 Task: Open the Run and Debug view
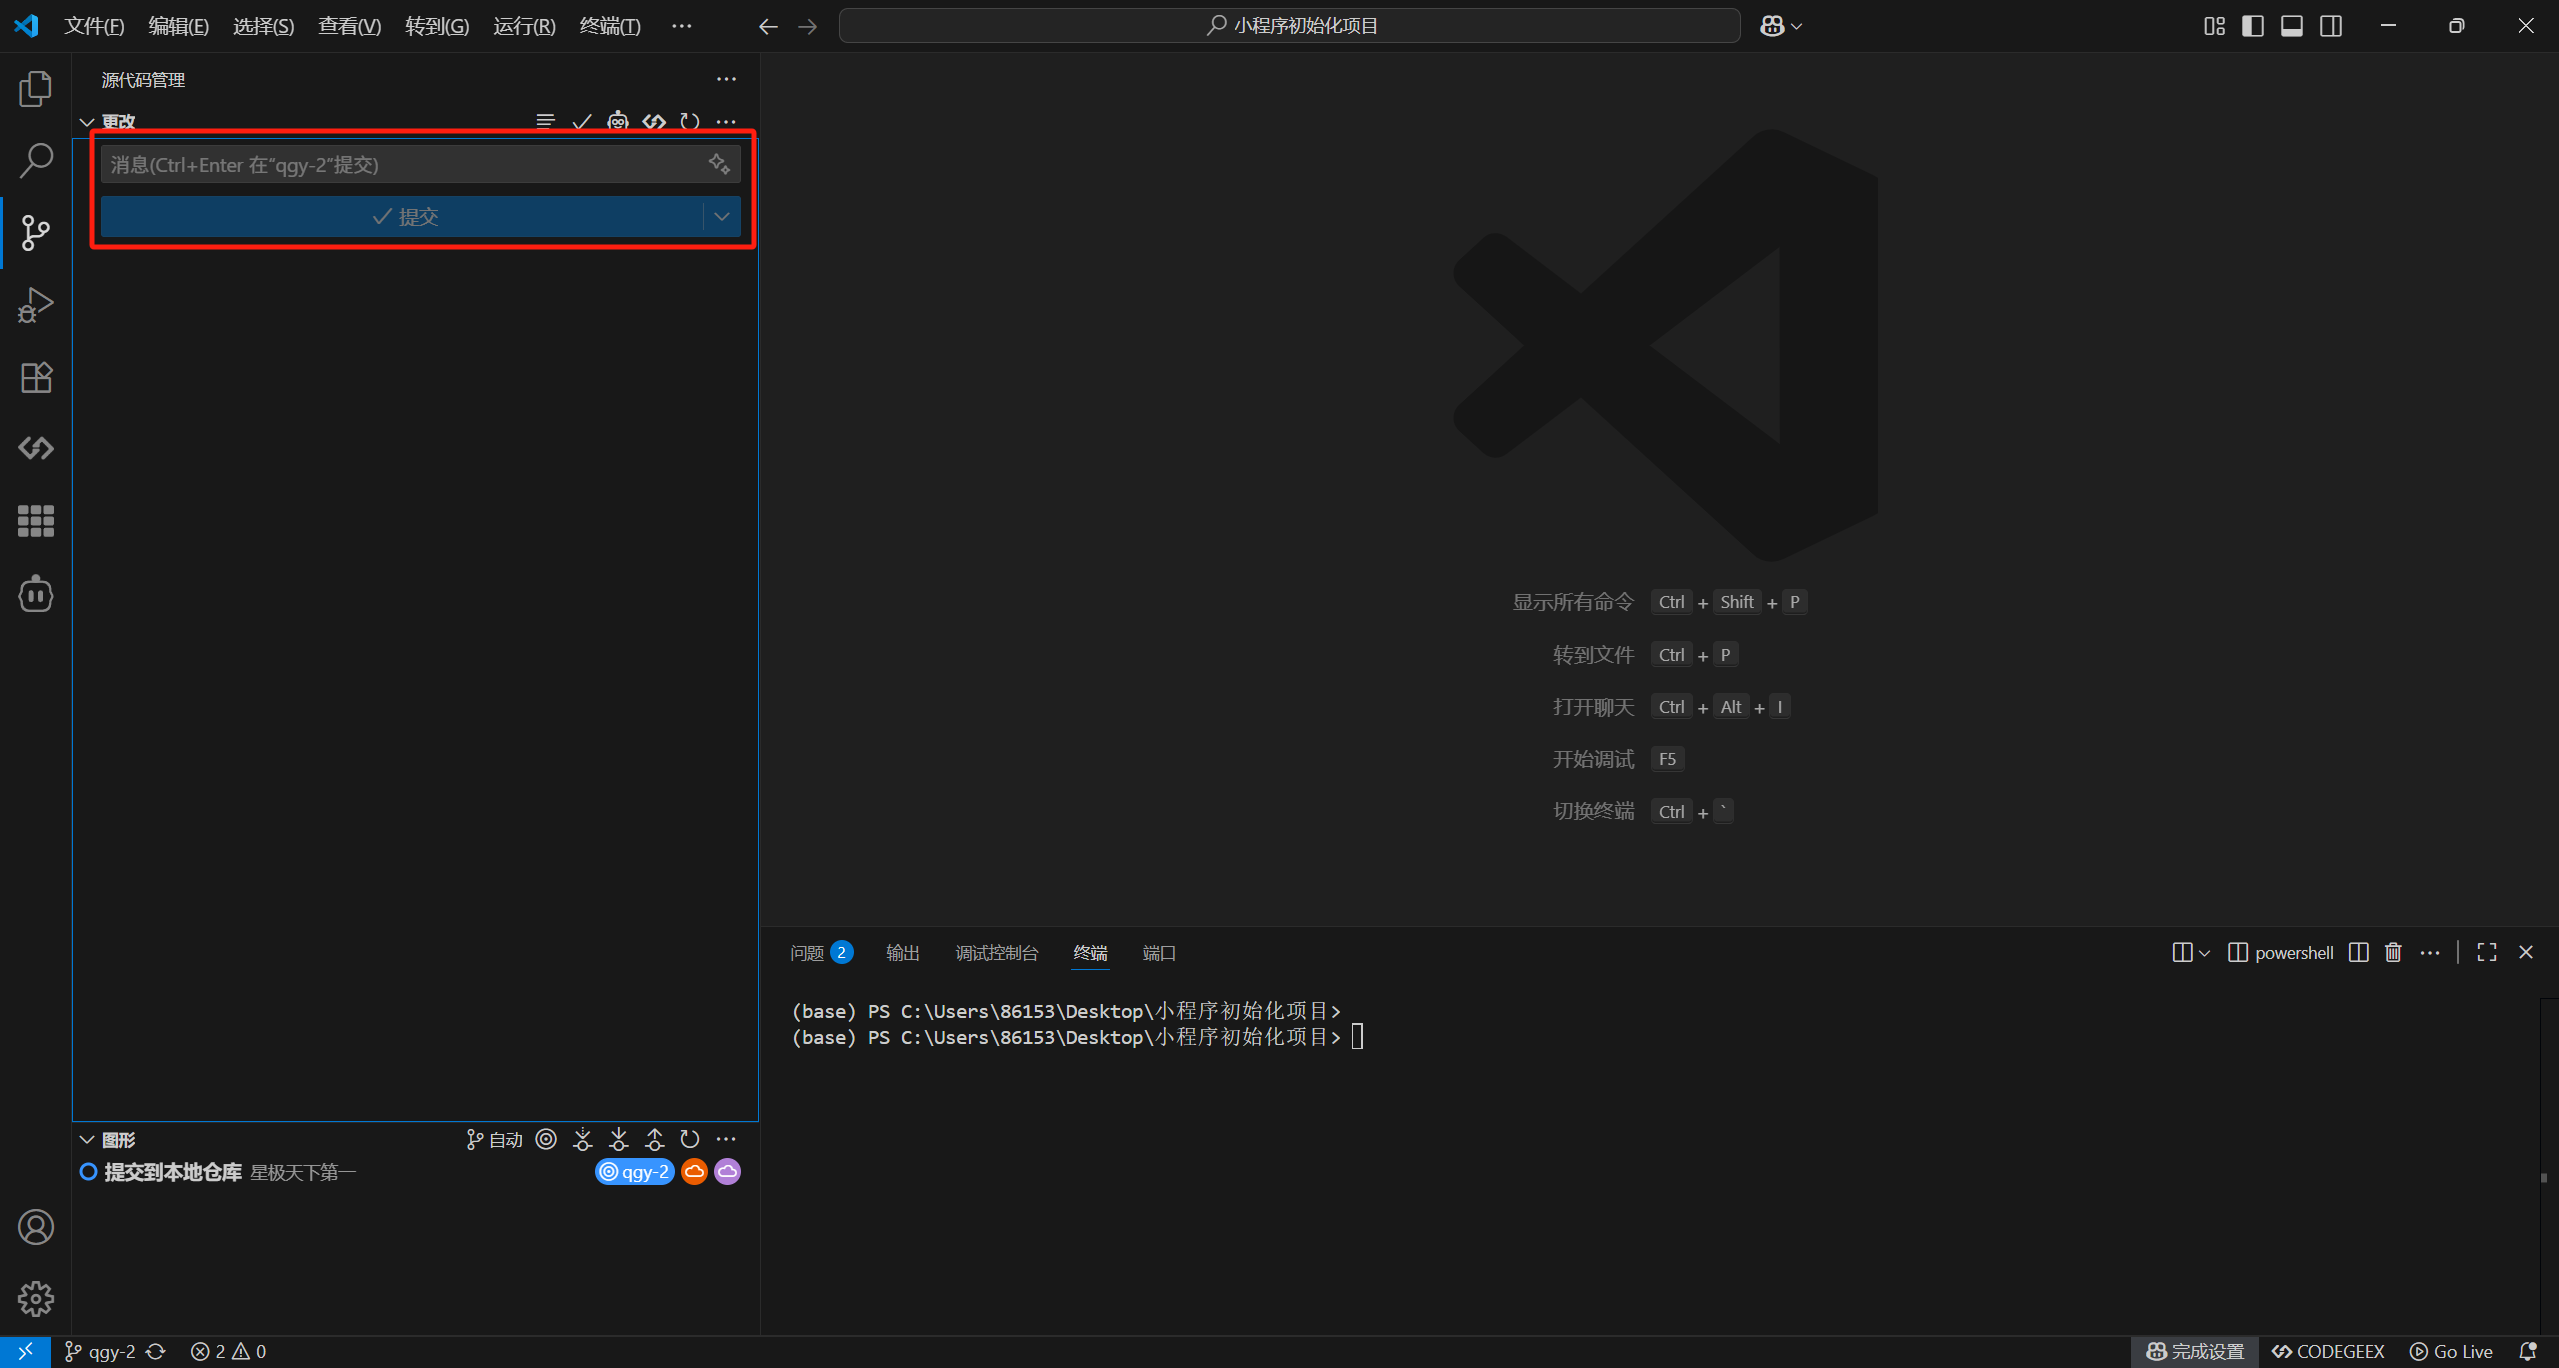pos(36,305)
